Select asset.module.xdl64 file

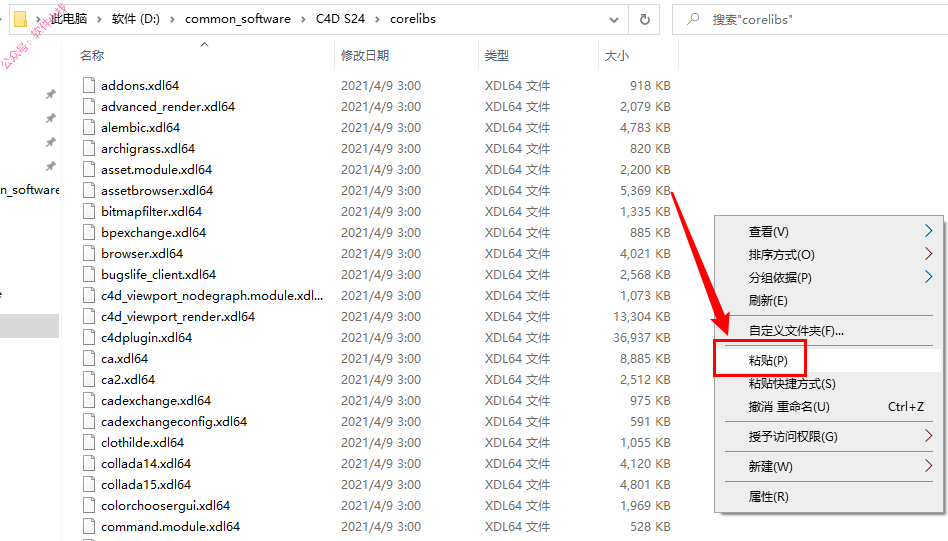click(x=156, y=170)
